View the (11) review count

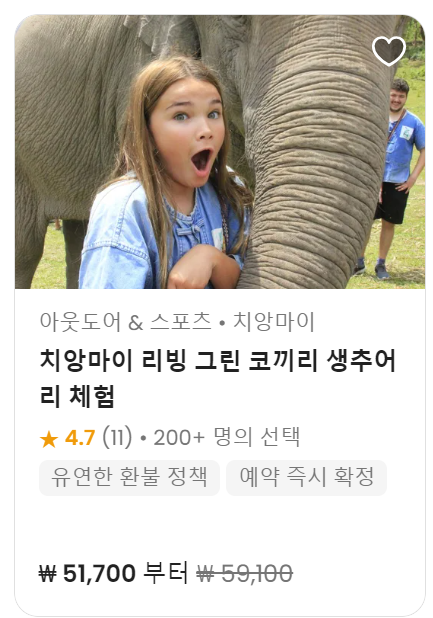click(117, 437)
